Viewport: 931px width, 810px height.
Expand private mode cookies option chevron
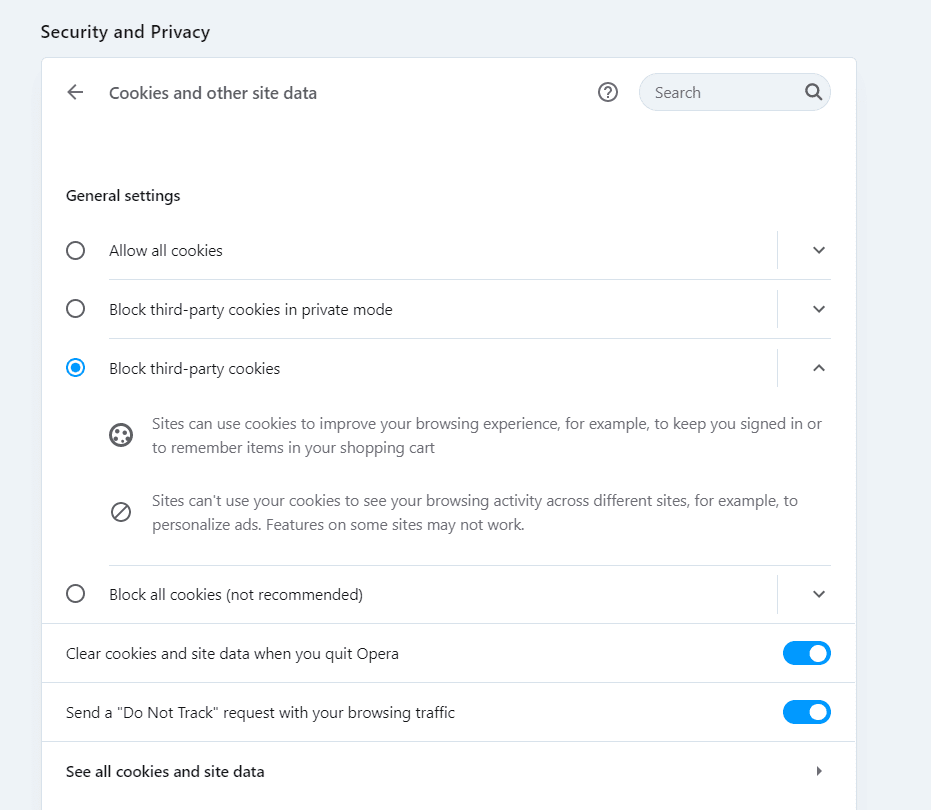coord(819,309)
